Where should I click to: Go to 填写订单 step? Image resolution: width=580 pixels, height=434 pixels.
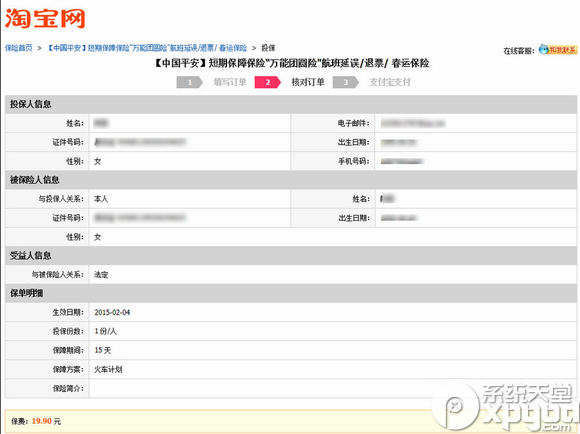point(230,82)
